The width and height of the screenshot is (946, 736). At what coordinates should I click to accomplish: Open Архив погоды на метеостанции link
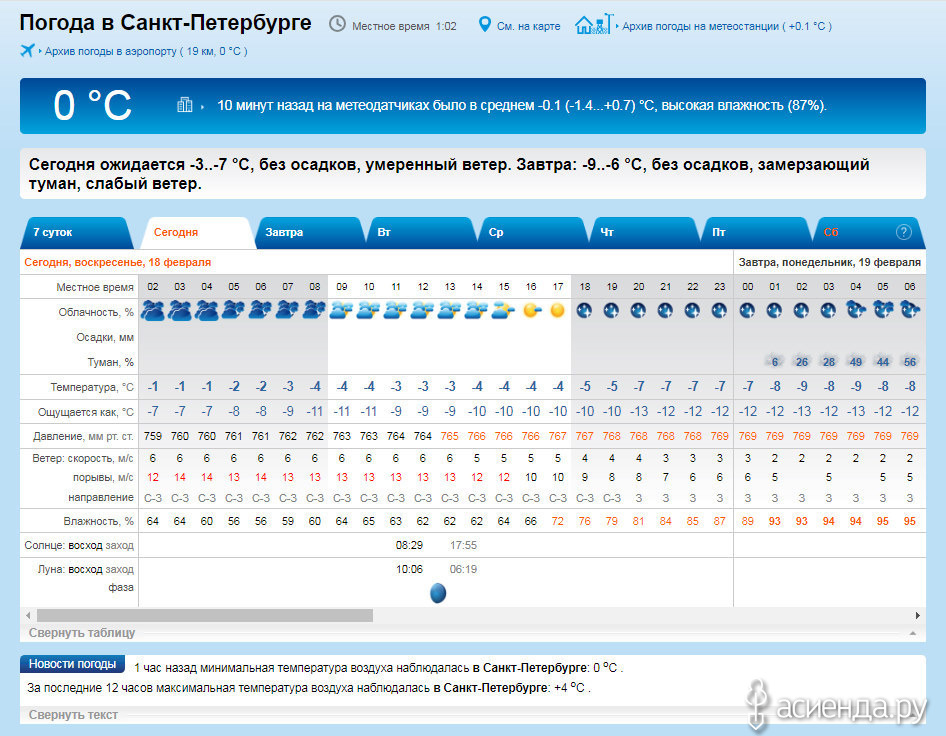(726, 26)
